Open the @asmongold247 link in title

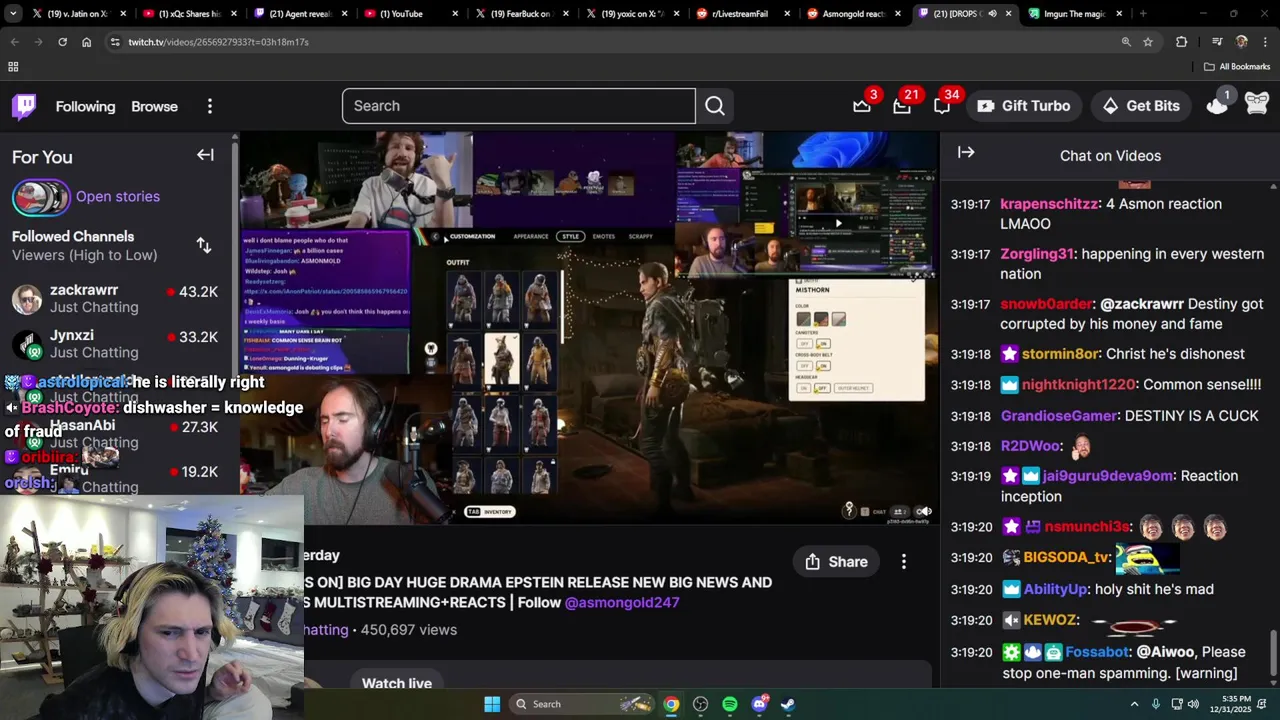point(622,603)
